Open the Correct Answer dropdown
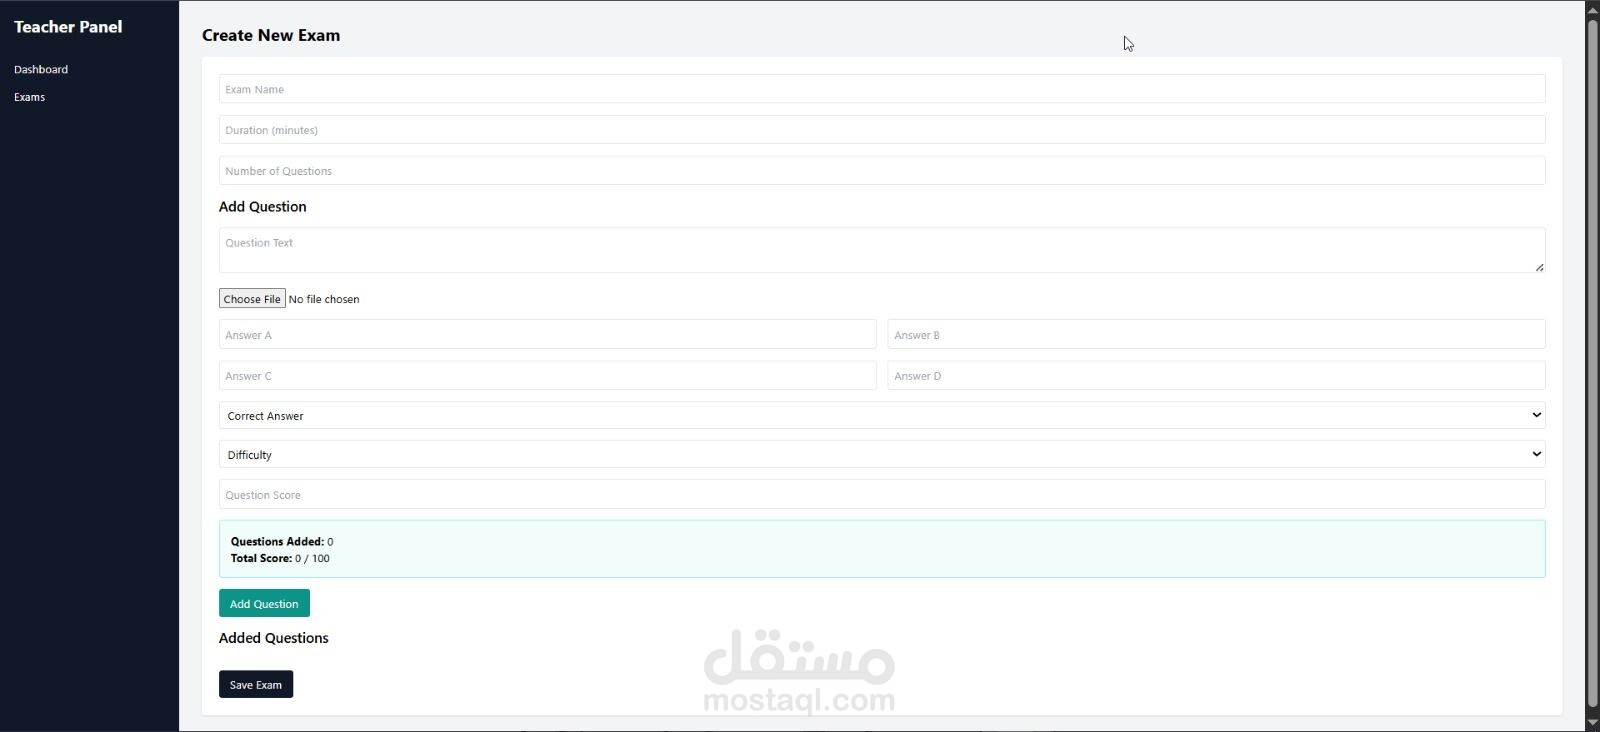 (882, 415)
